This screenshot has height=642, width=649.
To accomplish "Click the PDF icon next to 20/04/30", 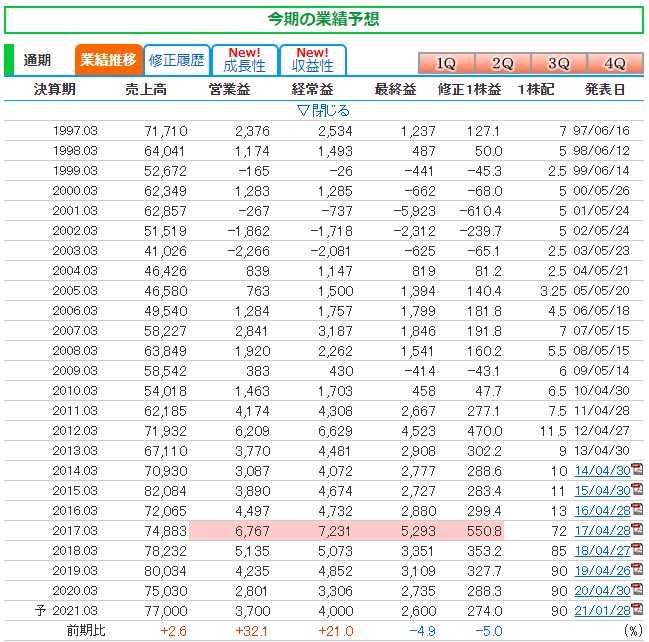I will 636,590.
